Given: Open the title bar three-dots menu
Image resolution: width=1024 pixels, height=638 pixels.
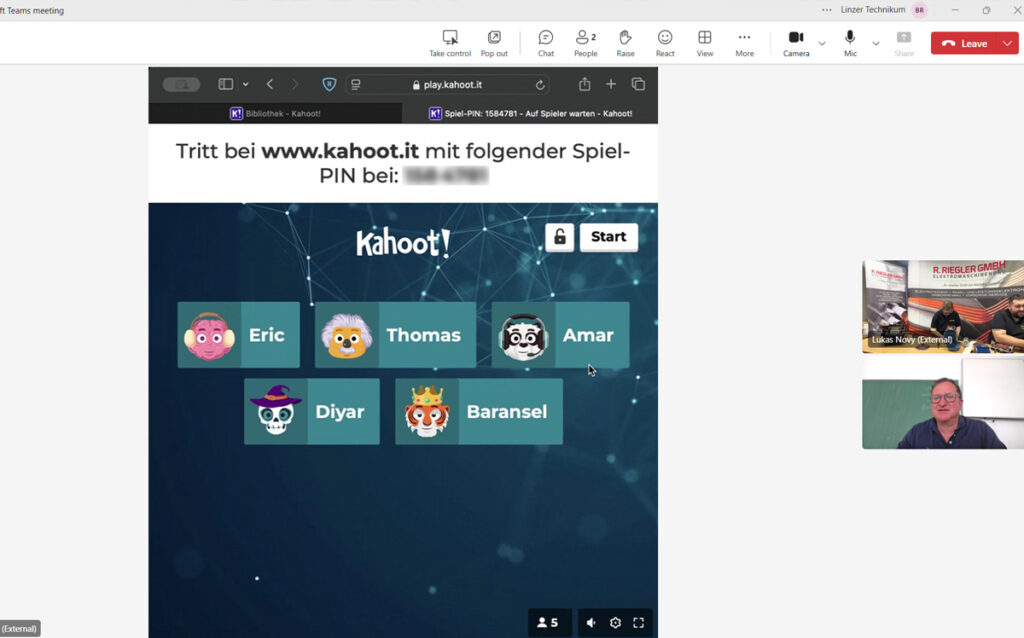Looking at the screenshot, I should point(827,10).
